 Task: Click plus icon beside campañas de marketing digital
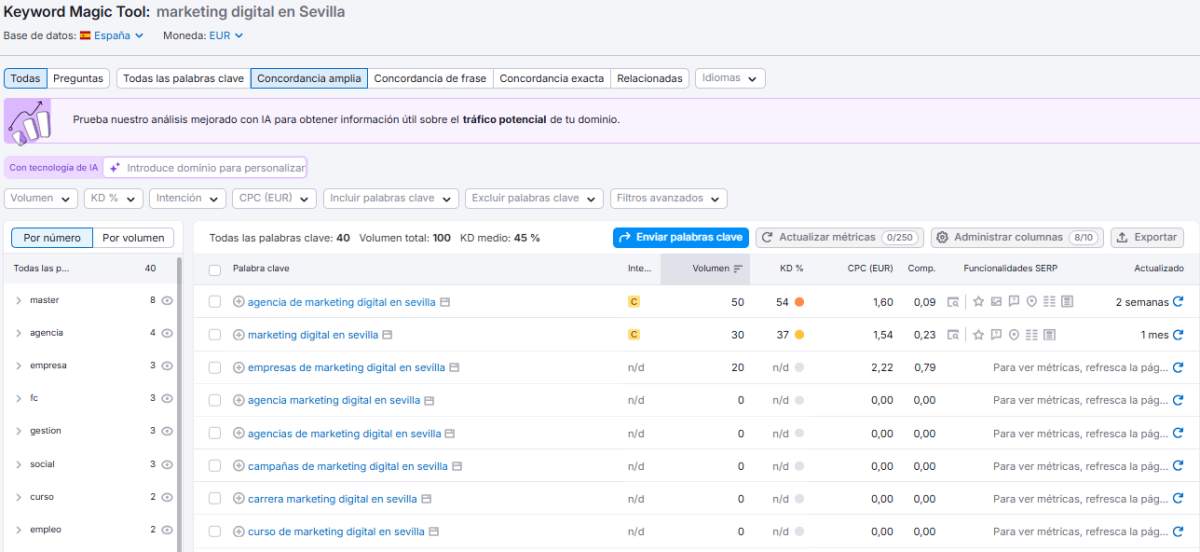238,466
